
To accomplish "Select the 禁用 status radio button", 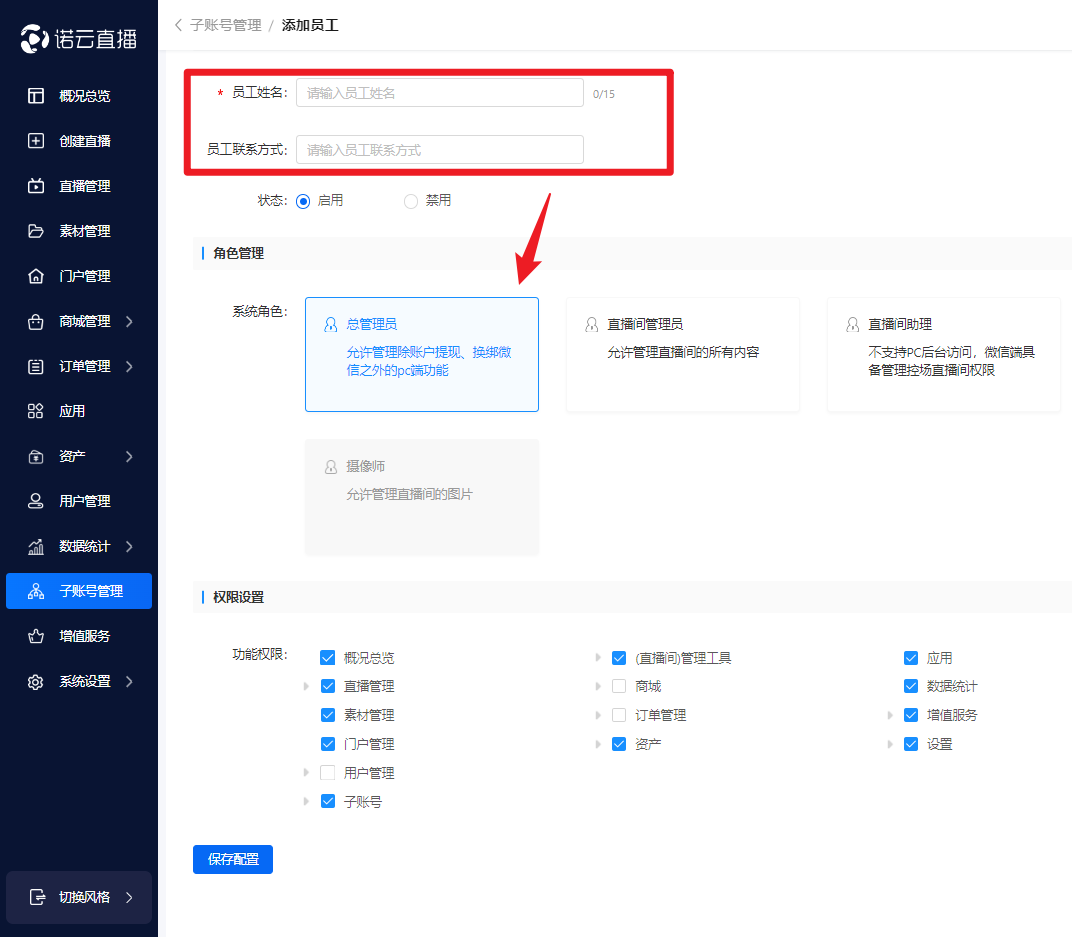I will click(411, 201).
